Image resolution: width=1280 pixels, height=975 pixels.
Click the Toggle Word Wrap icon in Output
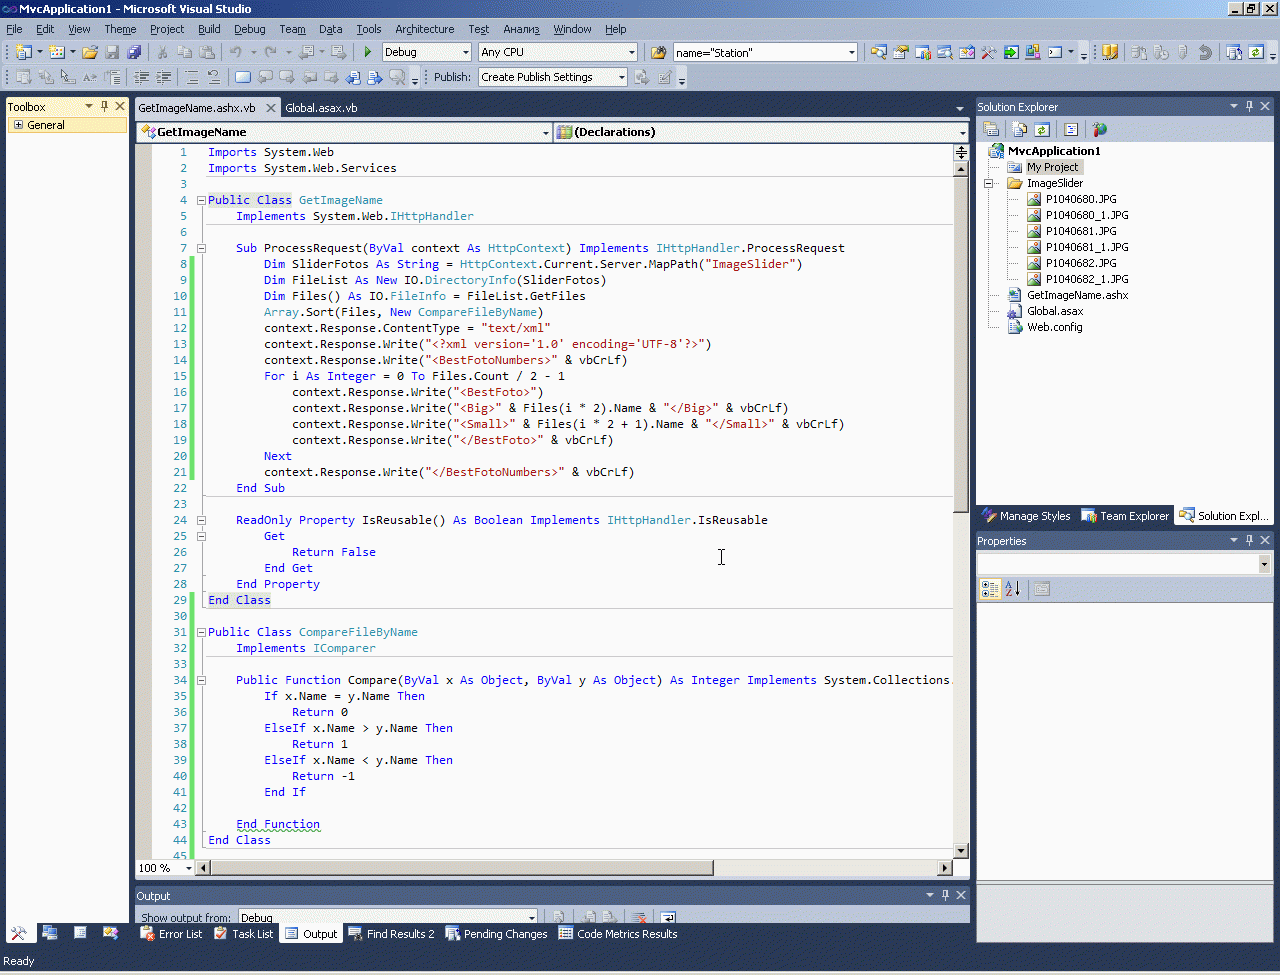click(x=668, y=917)
